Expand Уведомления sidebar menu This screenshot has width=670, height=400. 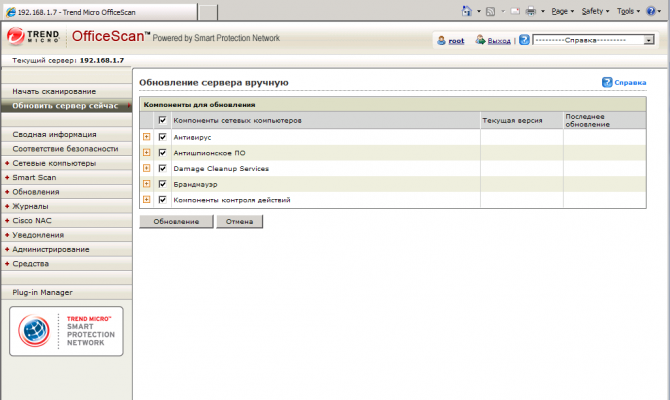coord(66,235)
